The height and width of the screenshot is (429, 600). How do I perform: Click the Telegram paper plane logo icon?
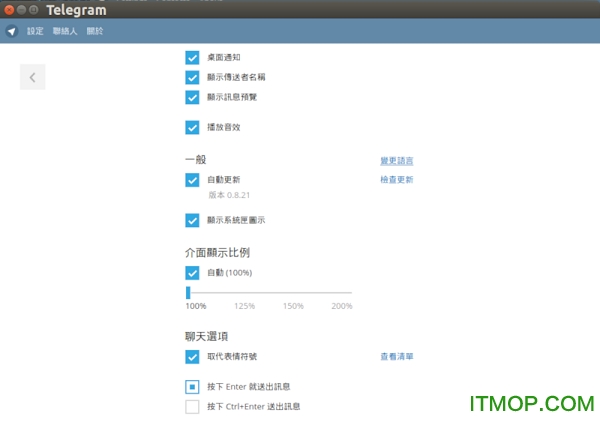coord(12,31)
